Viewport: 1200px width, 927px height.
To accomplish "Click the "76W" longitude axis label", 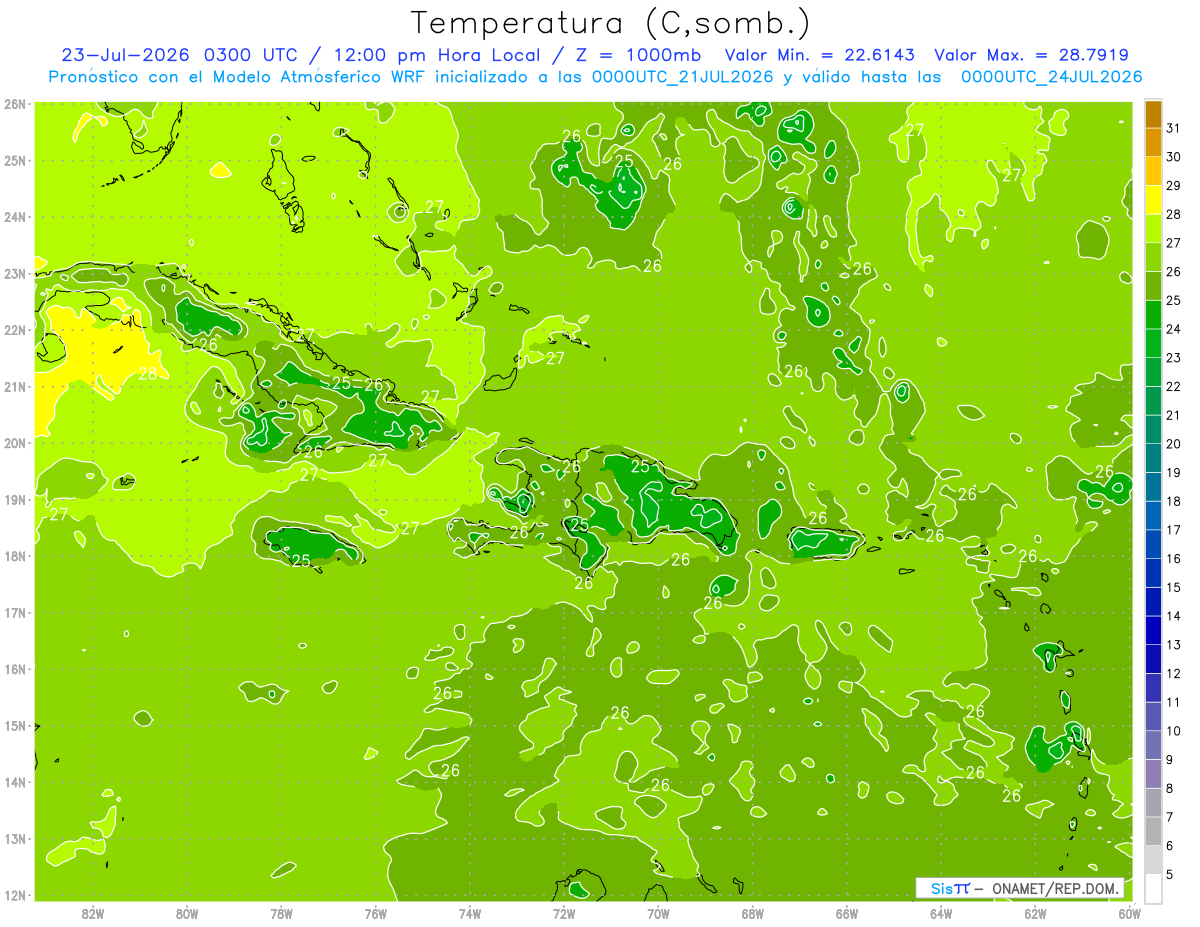I will (375, 913).
